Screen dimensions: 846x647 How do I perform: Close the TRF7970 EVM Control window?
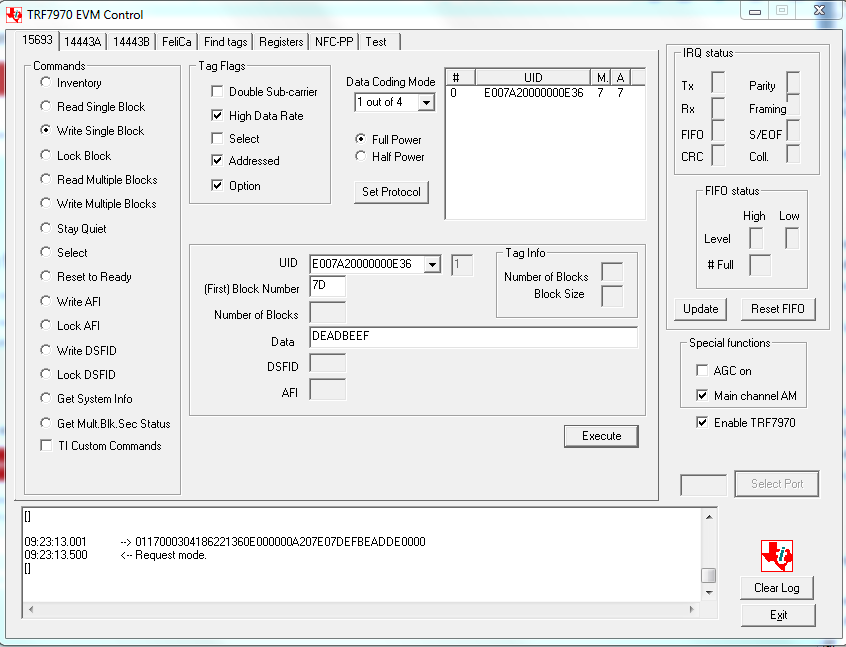coord(819,10)
